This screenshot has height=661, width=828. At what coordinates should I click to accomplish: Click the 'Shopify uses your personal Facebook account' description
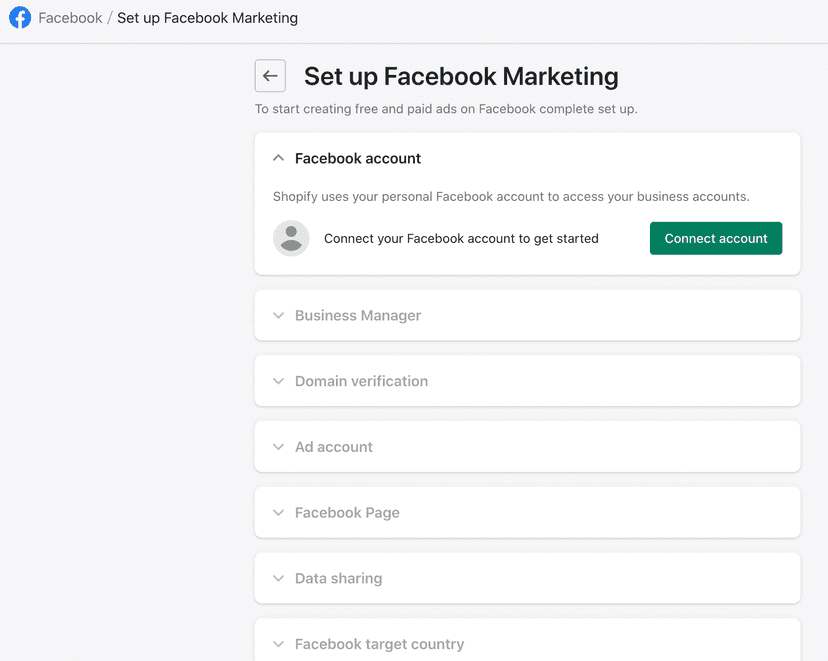coord(511,196)
